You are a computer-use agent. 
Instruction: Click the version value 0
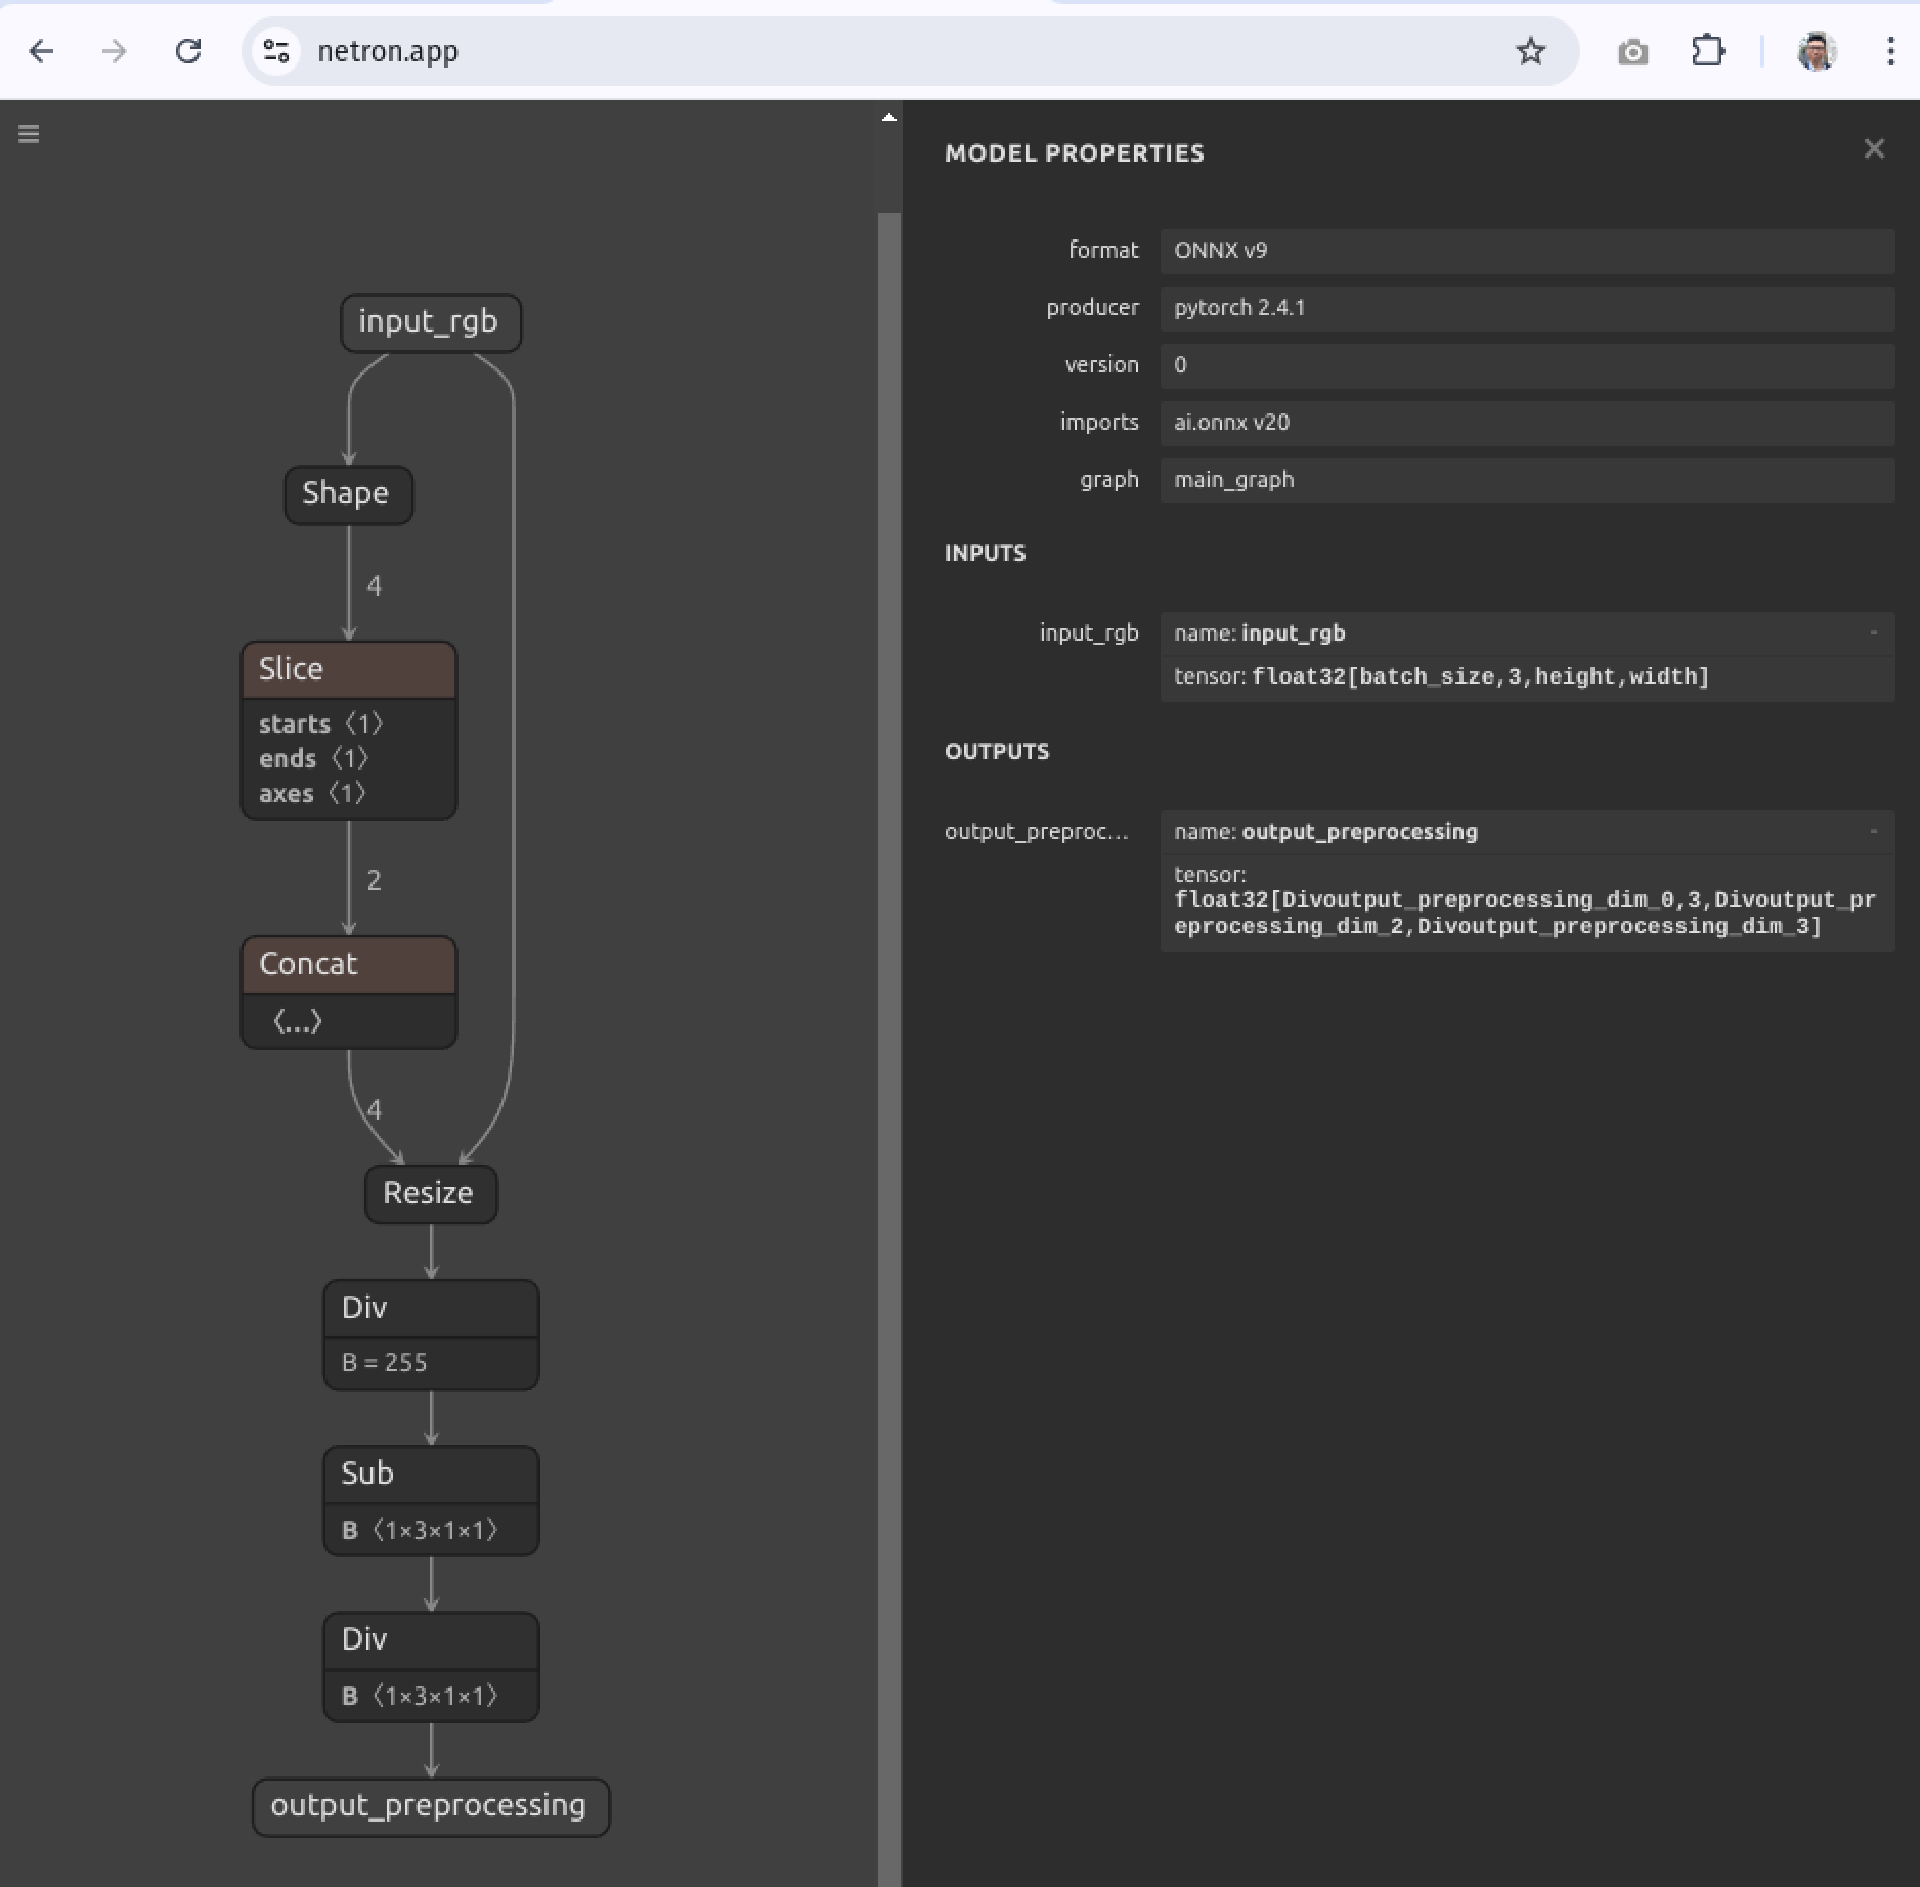[x=1527, y=365]
